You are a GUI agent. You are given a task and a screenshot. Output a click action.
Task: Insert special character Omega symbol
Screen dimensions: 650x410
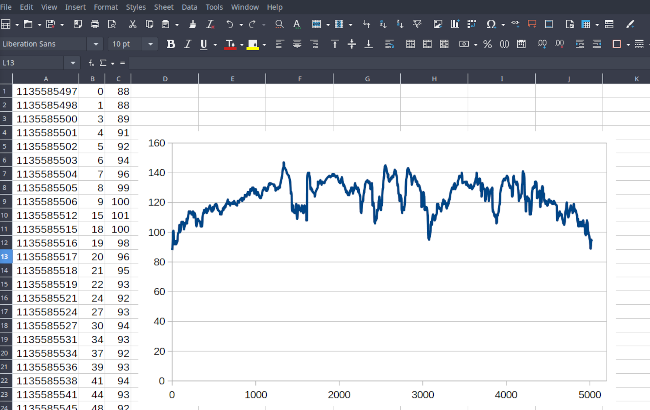[x=490, y=23]
